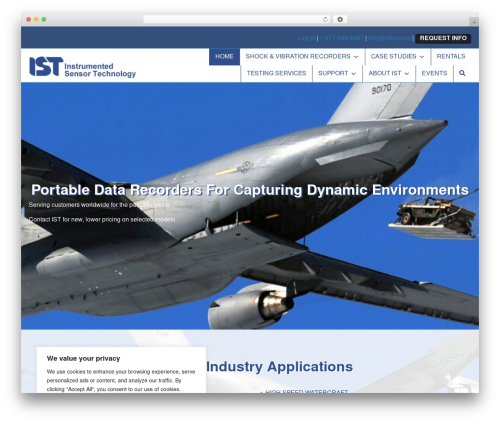
Task: Open the Rentals menu item
Action: (x=451, y=56)
